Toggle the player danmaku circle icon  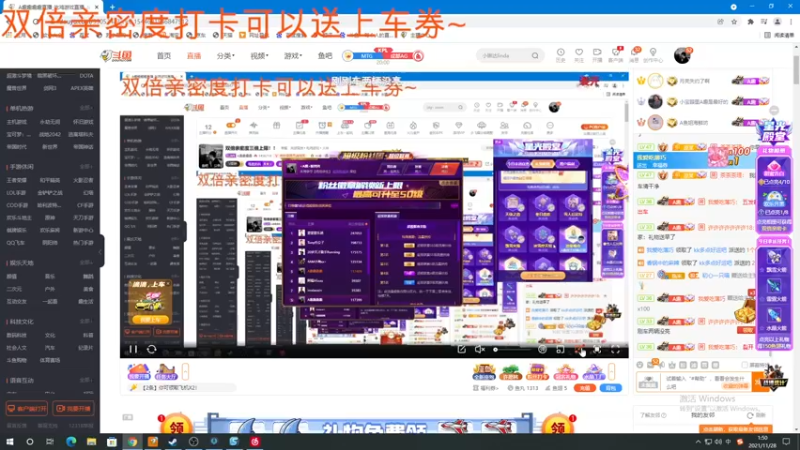542,349
